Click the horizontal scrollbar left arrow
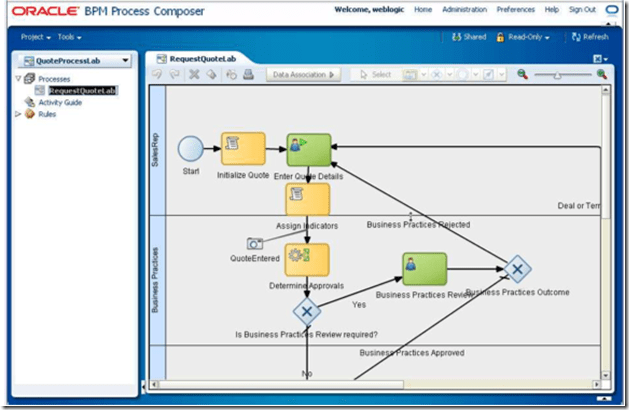This screenshot has height=410, width=629. coord(154,385)
